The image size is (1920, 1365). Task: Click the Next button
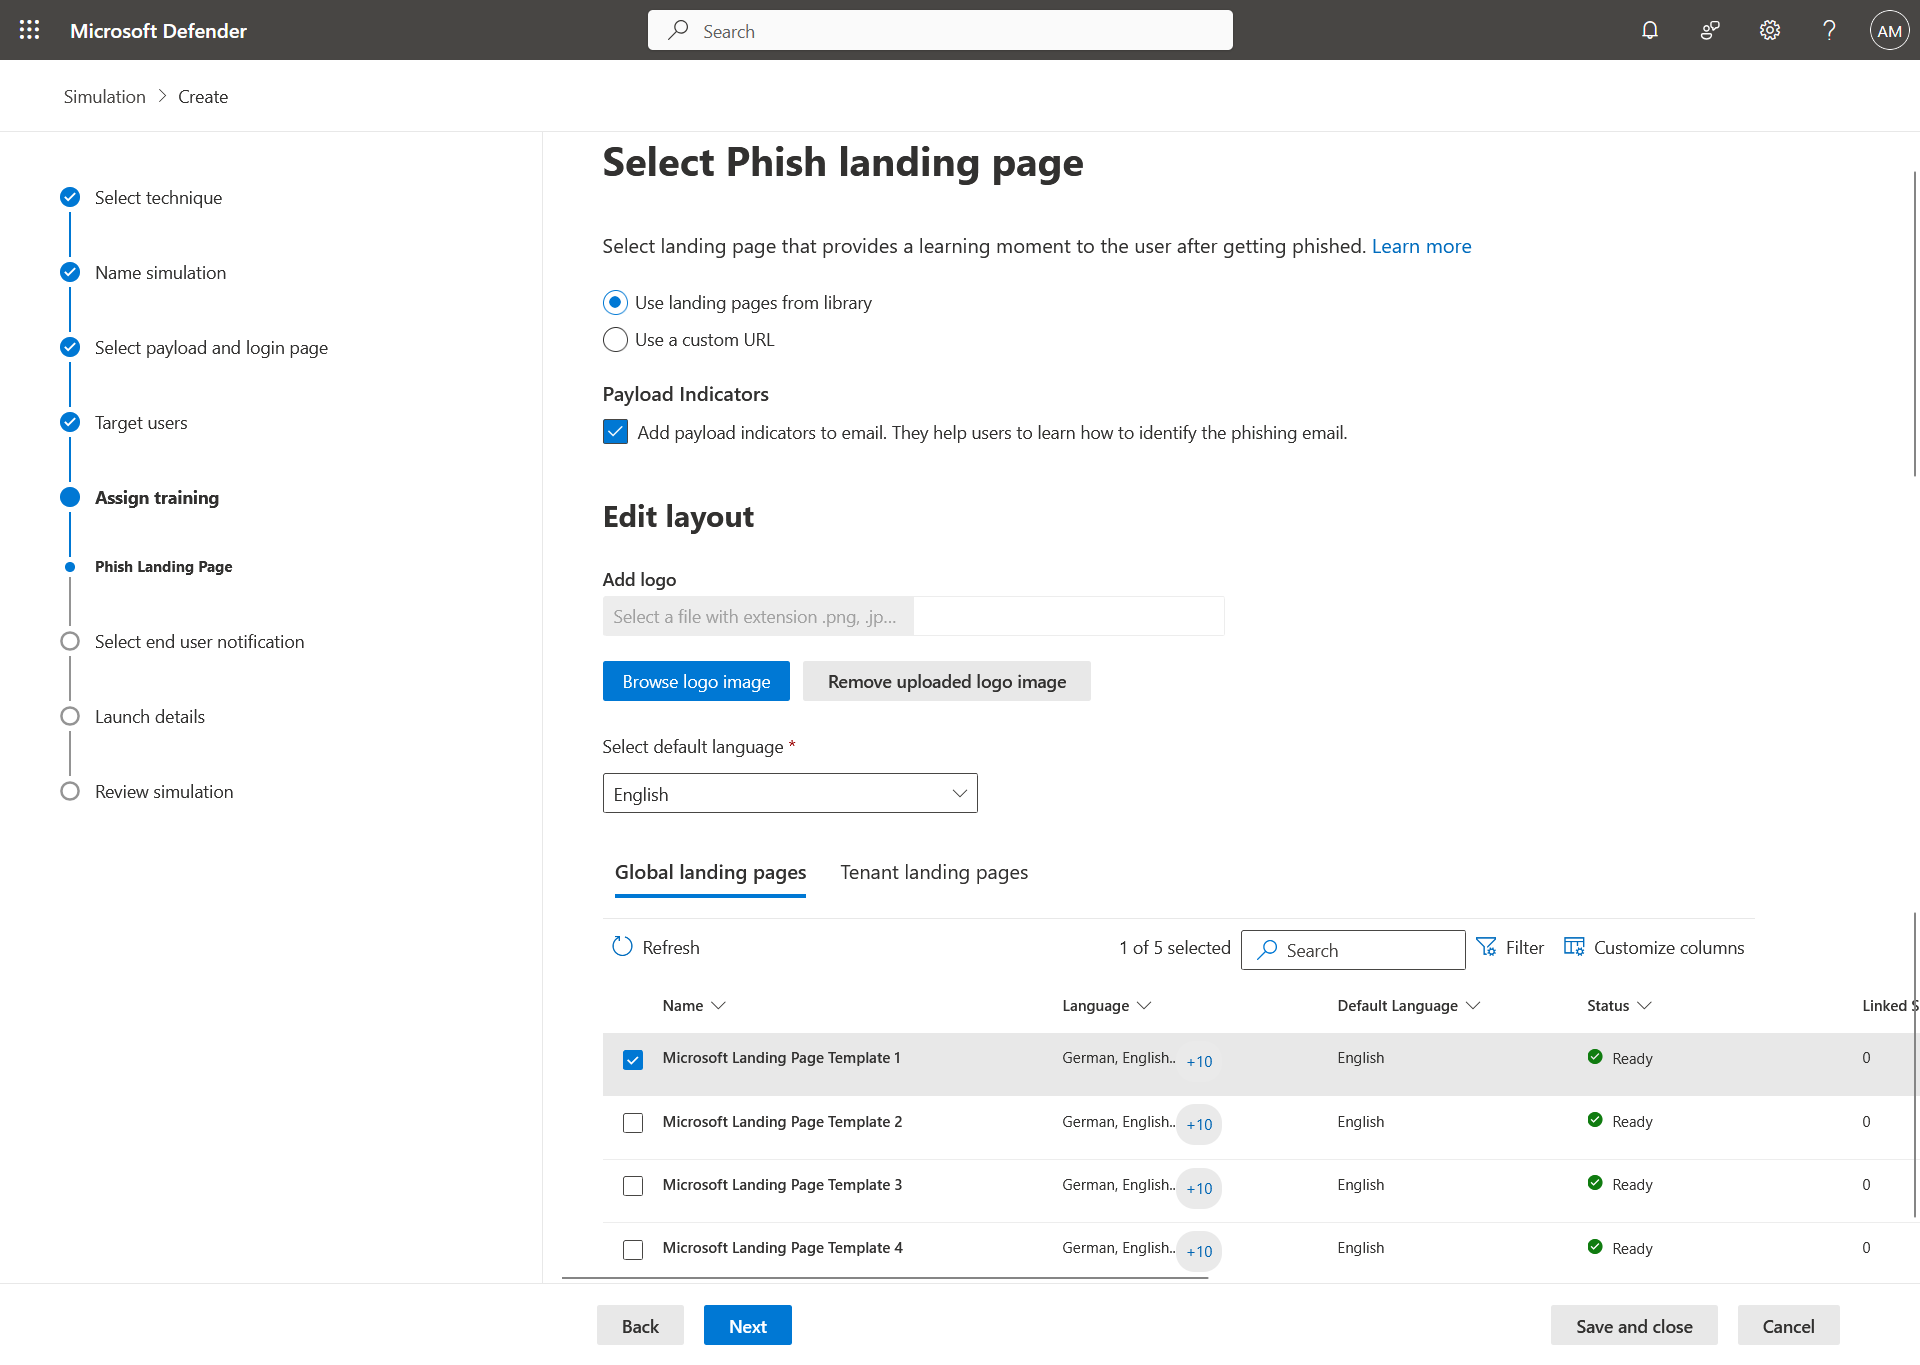click(x=748, y=1325)
